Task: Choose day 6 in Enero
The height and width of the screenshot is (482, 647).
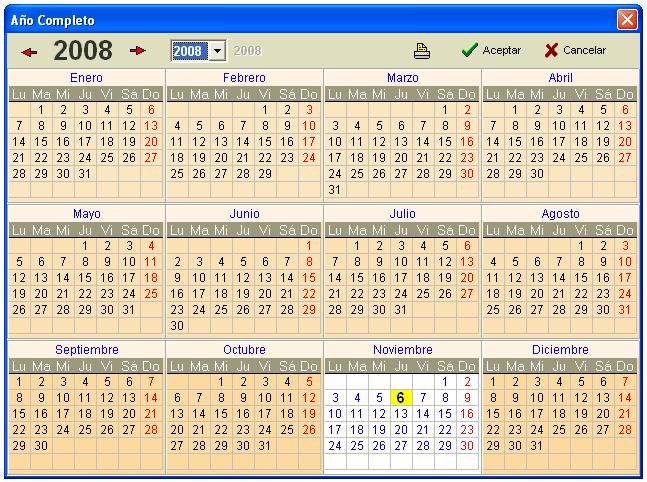Action: click(151, 110)
